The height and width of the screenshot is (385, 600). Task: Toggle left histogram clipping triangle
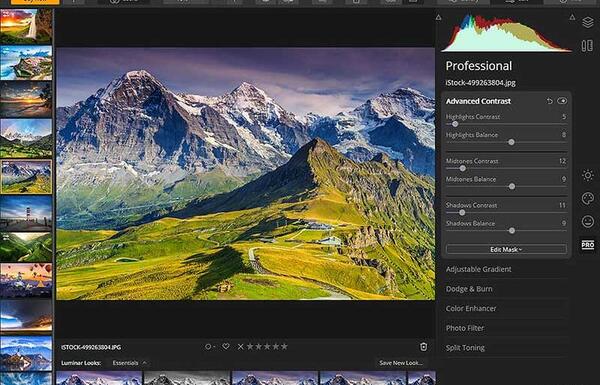(x=439, y=17)
